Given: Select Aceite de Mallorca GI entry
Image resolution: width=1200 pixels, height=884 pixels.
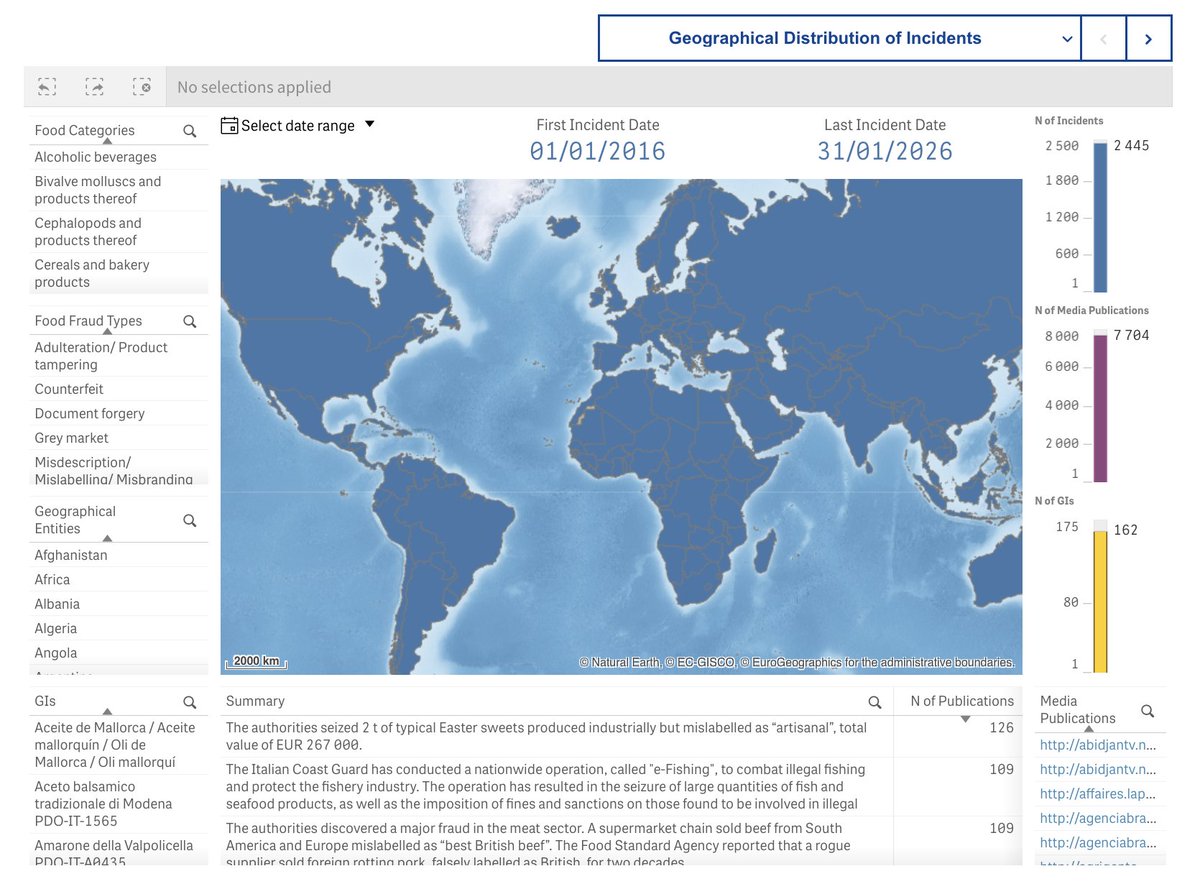Looking at the screenshot, I should click(119, 745).
